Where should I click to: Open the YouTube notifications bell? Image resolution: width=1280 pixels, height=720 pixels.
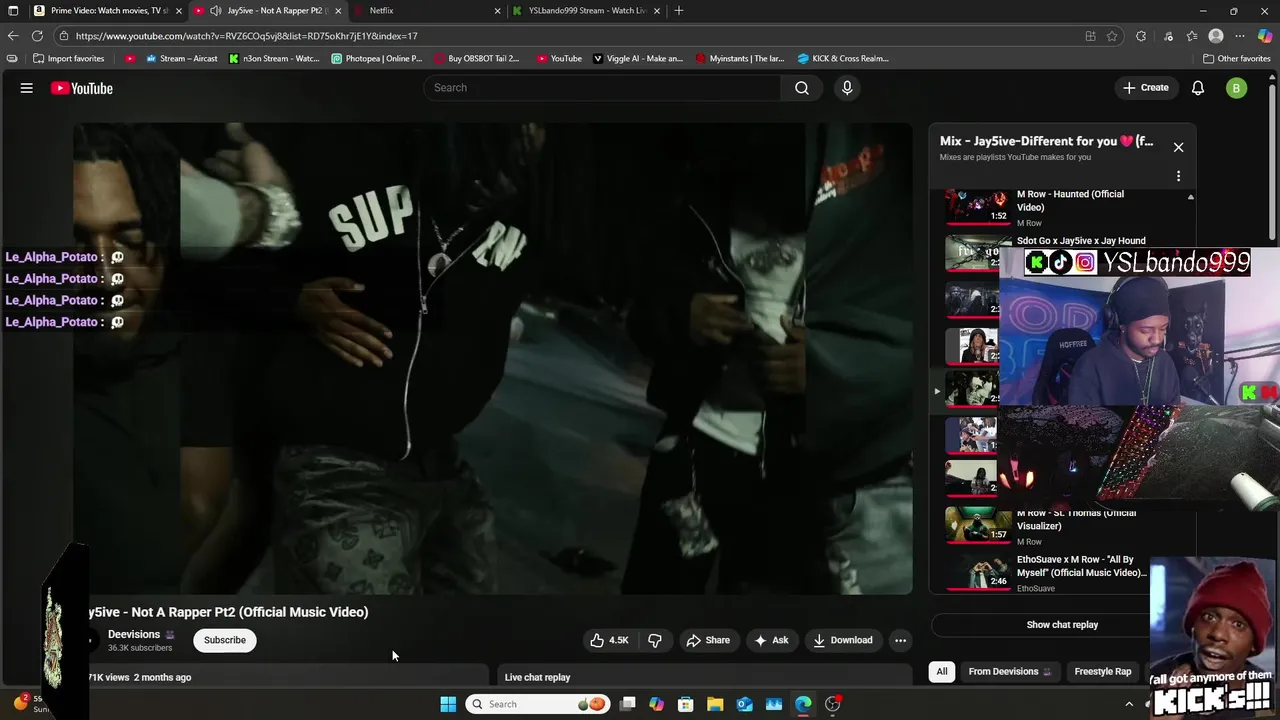(1198, 88)
